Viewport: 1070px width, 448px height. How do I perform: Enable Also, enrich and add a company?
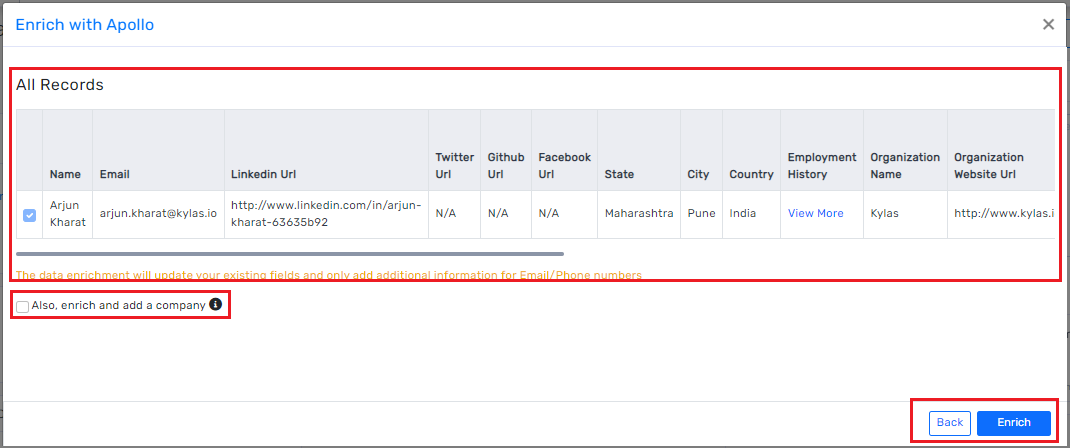(23, 307)
